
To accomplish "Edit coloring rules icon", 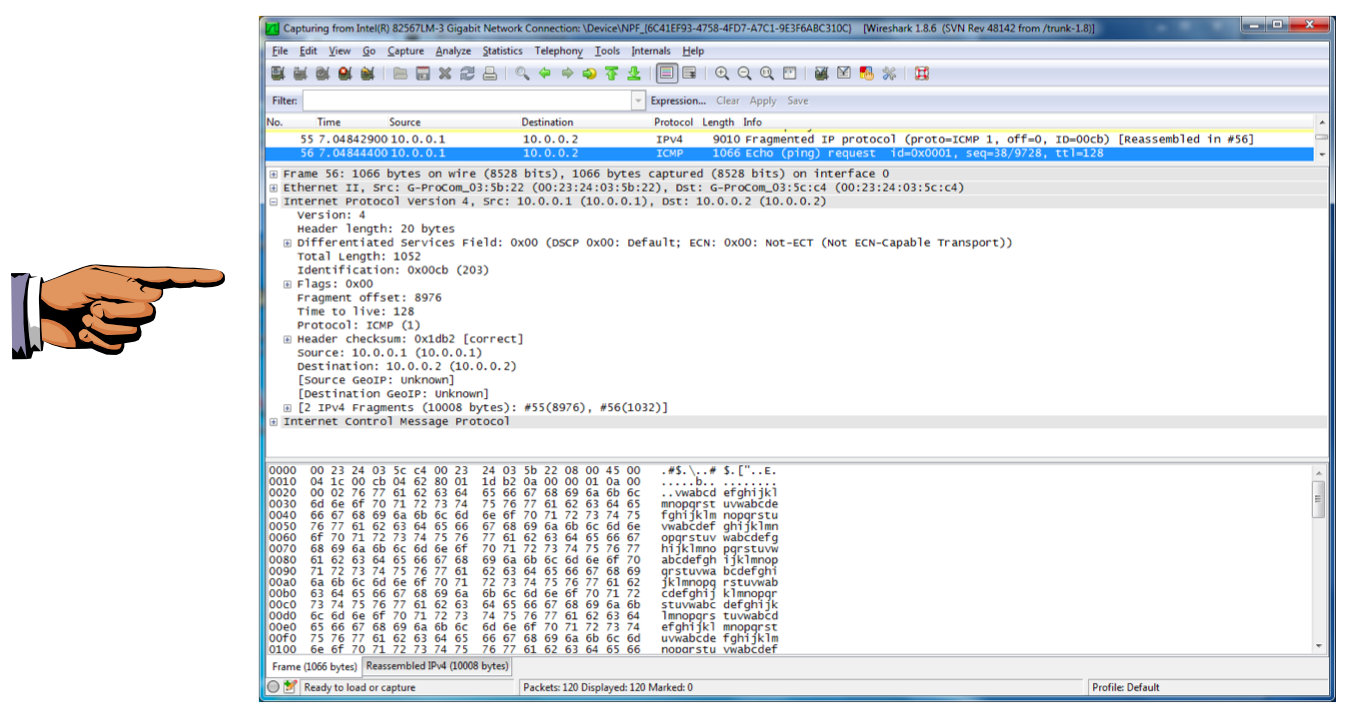I will (866, 73).
